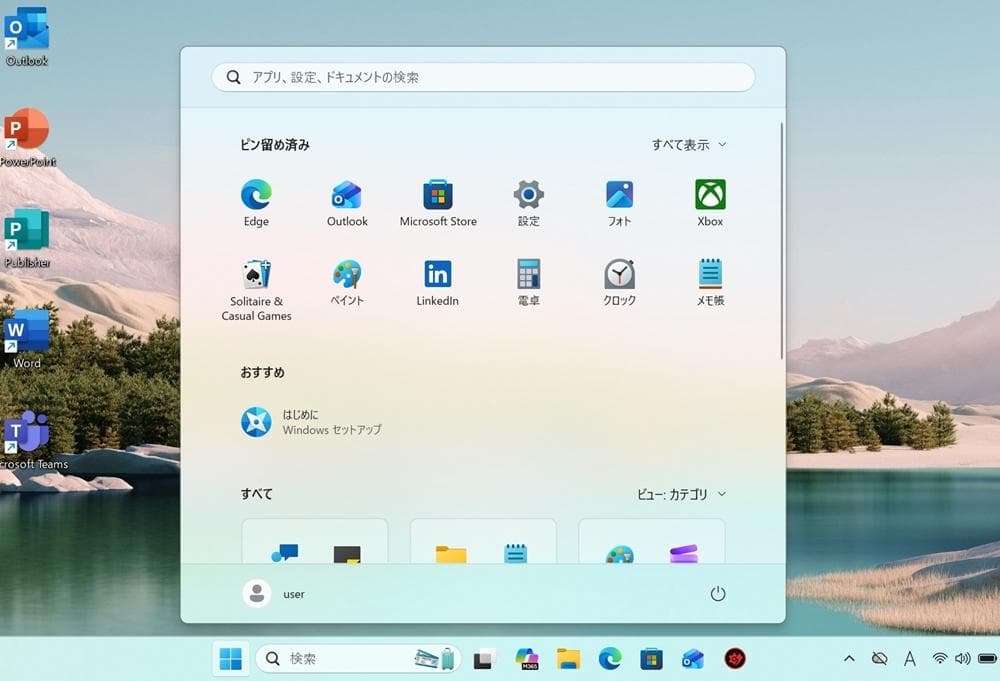Launch Outlook from the Start menu
Image resolution: width=1000 pixels, height=681 pixels.
(x=347, y=197)
